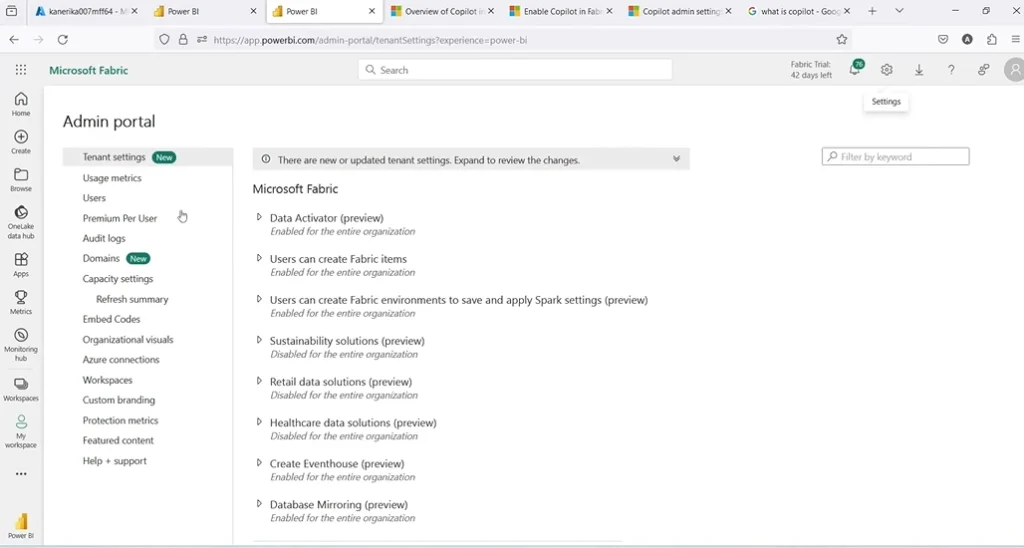Expand Retail data solutions (preview)
This screenshot has height=548, width=1024.
pyautogui.click(x=259, y=381)
